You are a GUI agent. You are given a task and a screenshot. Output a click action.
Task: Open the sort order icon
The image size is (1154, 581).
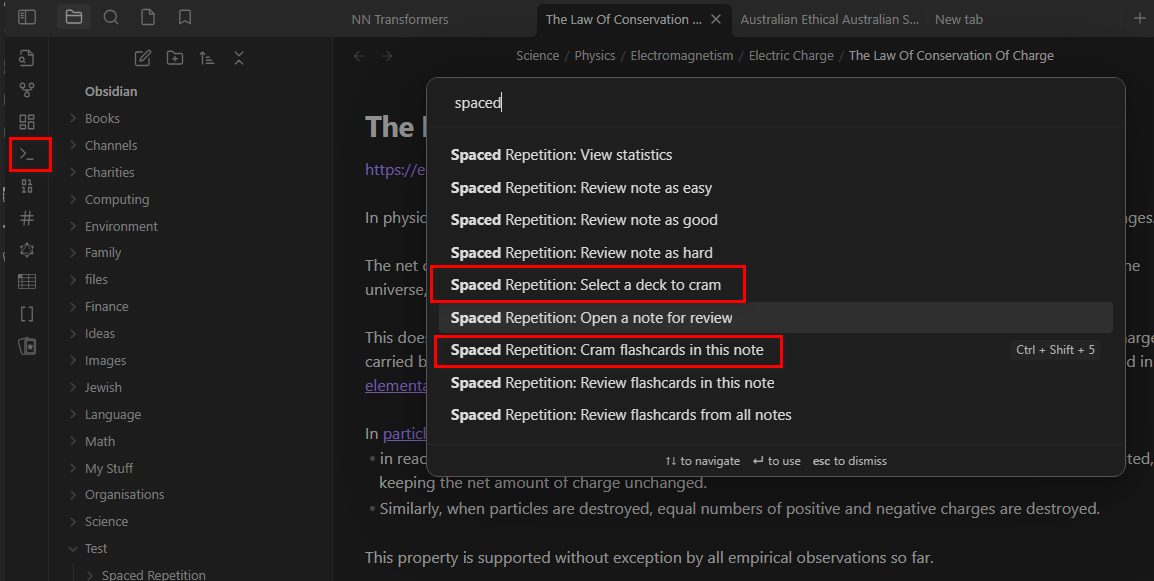(207, 58)
